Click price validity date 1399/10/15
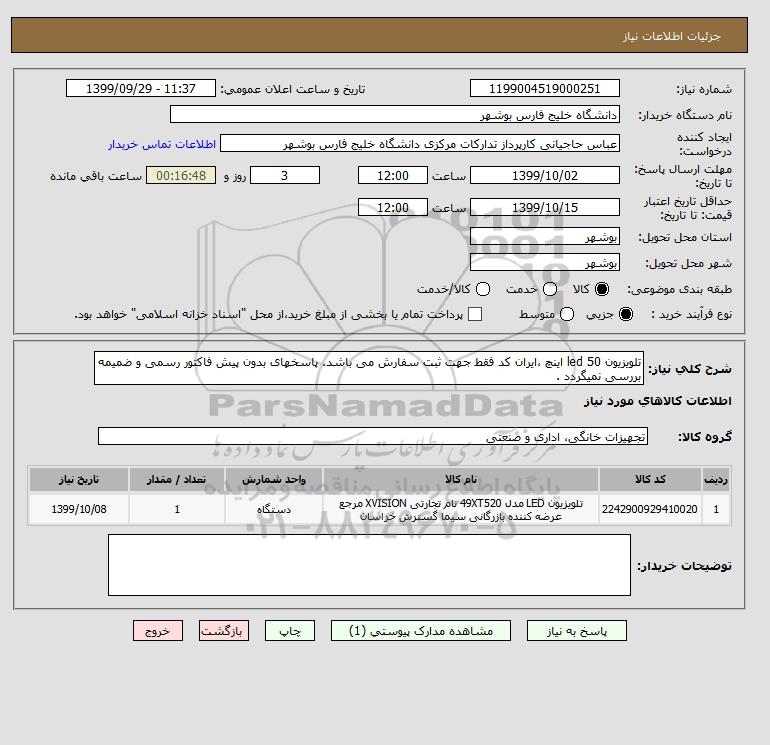The width and height of the screenshot is (770, 745). 545,207
